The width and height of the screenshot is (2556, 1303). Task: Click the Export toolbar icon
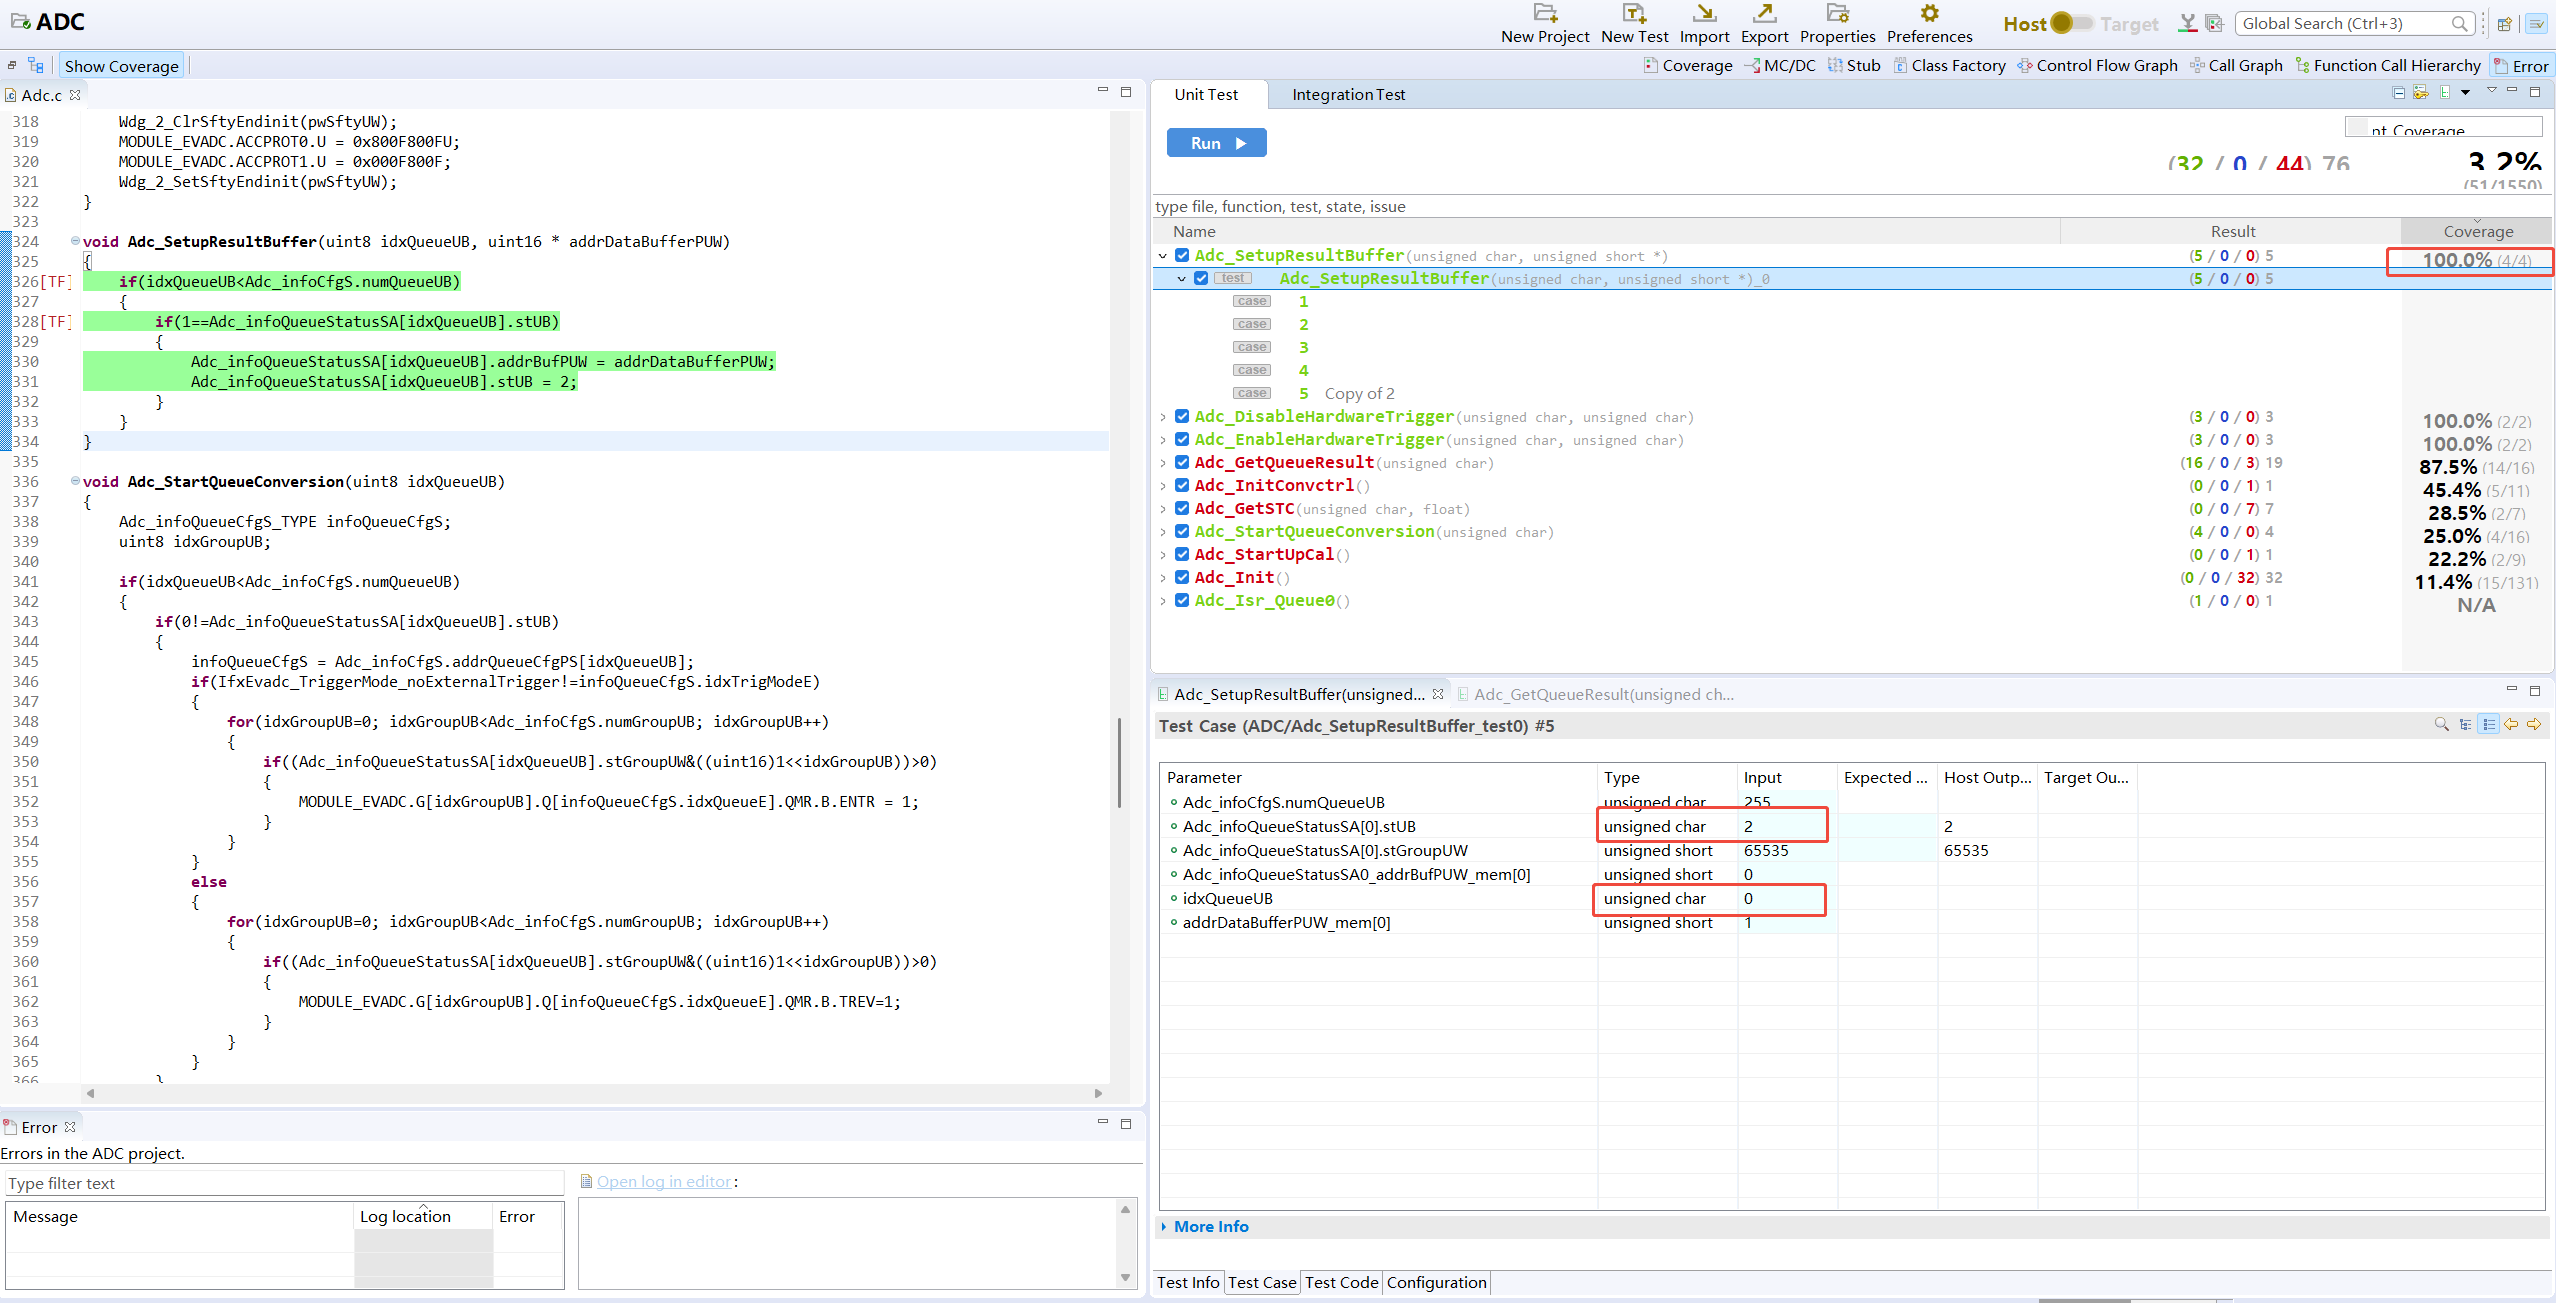[x=1764, y=14]
